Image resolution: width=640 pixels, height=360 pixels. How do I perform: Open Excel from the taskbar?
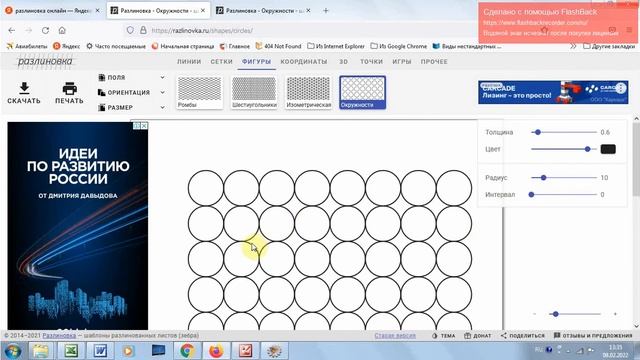(71, 351)
